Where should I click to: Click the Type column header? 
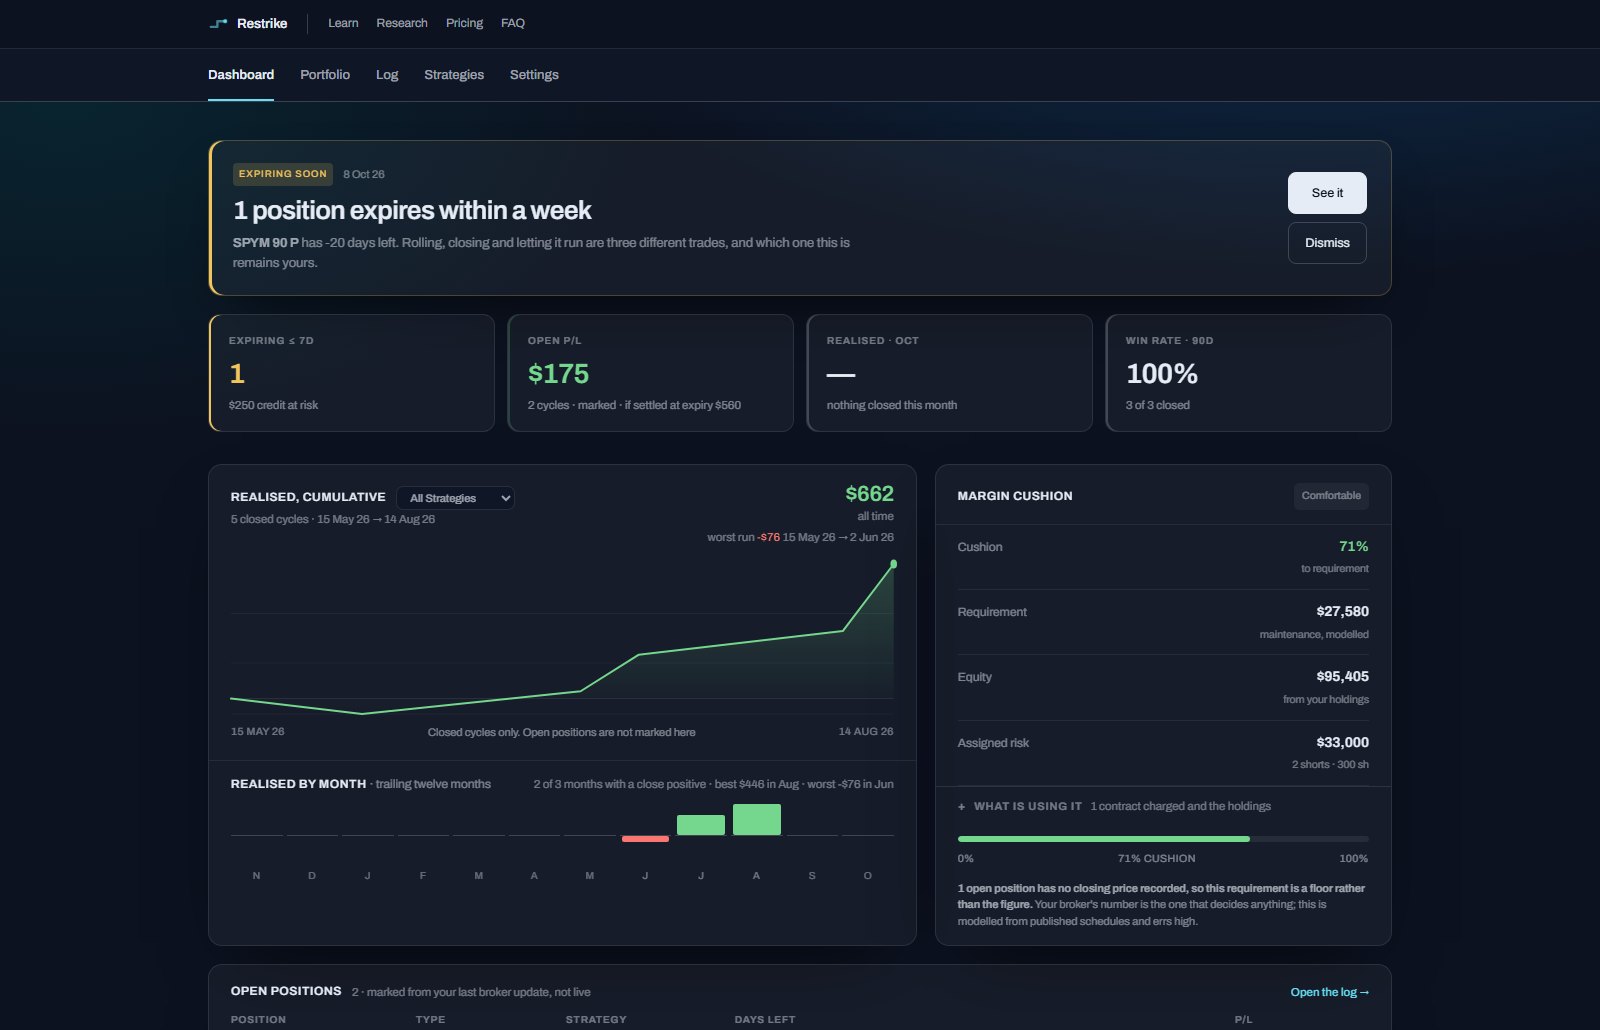tap(430, 1019)
